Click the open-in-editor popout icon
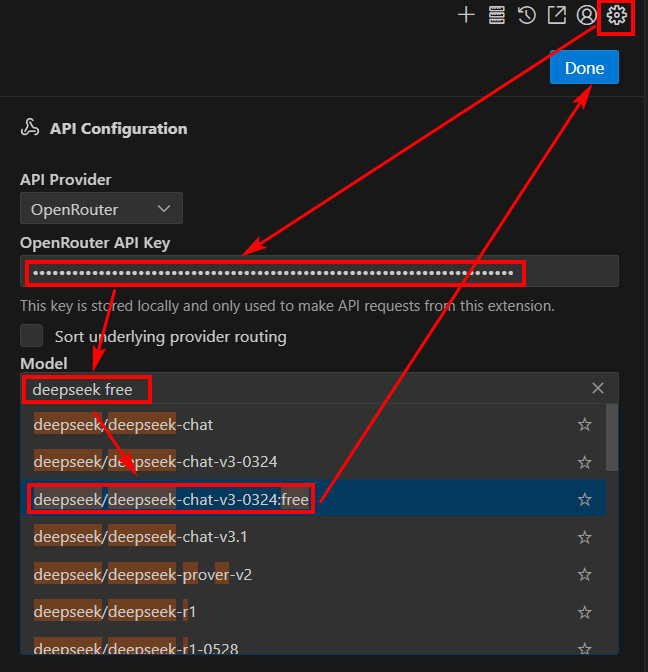The width and height of the screenshot is (648, 672). tap(556, 15)
